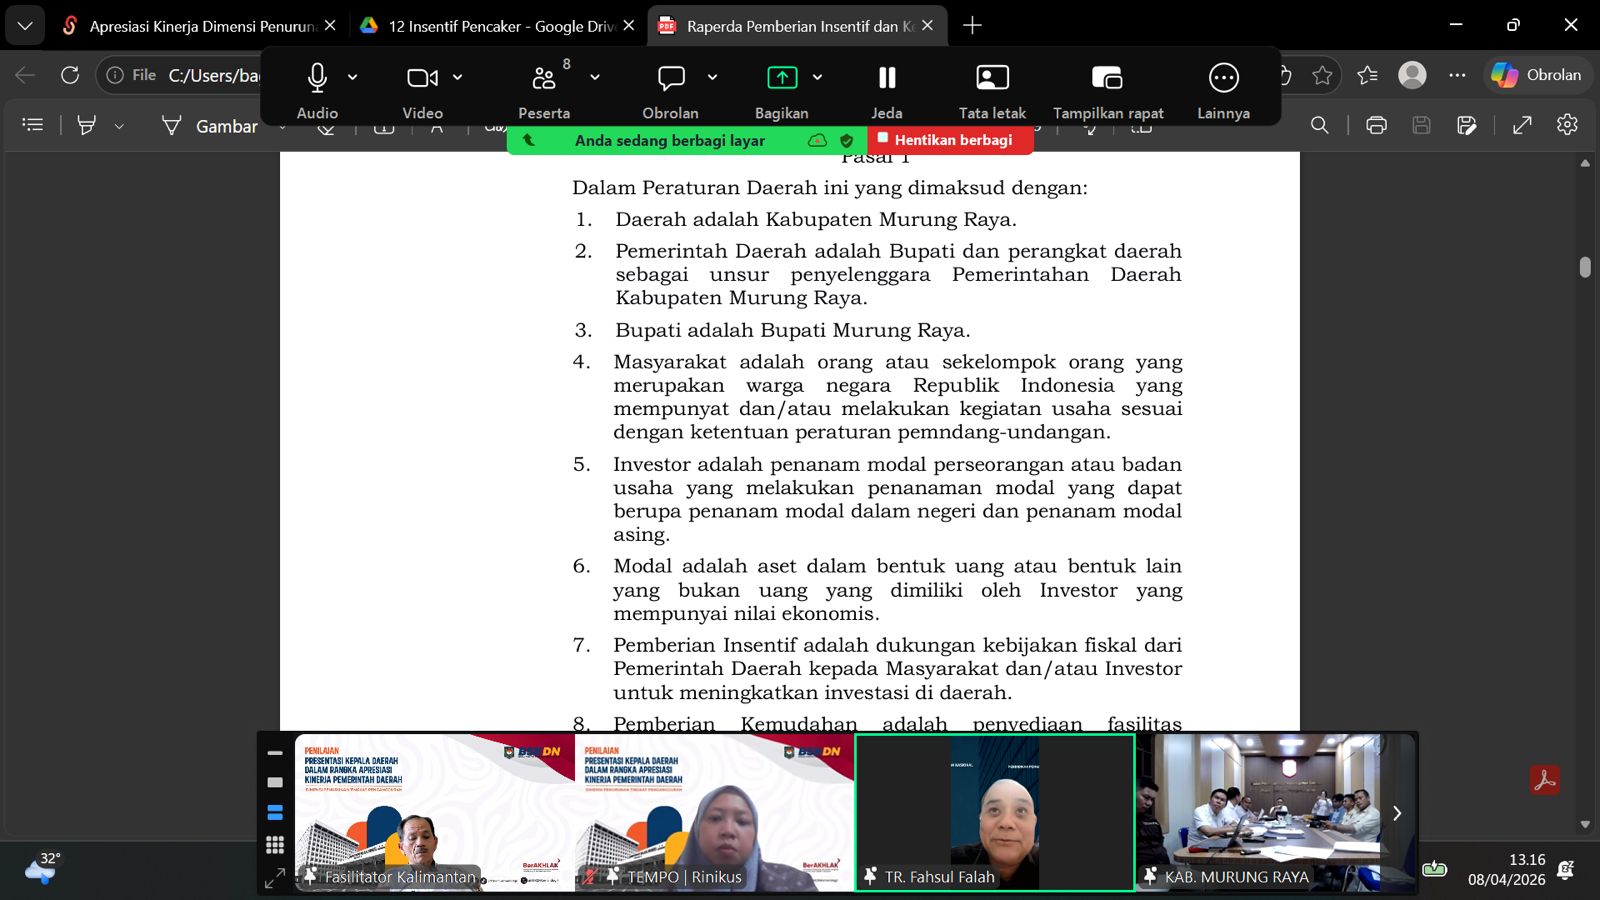The image size is (1600, 900).
Task: Open the Obrolan chat in Zoom toolbar
Action: pos(671,78)
